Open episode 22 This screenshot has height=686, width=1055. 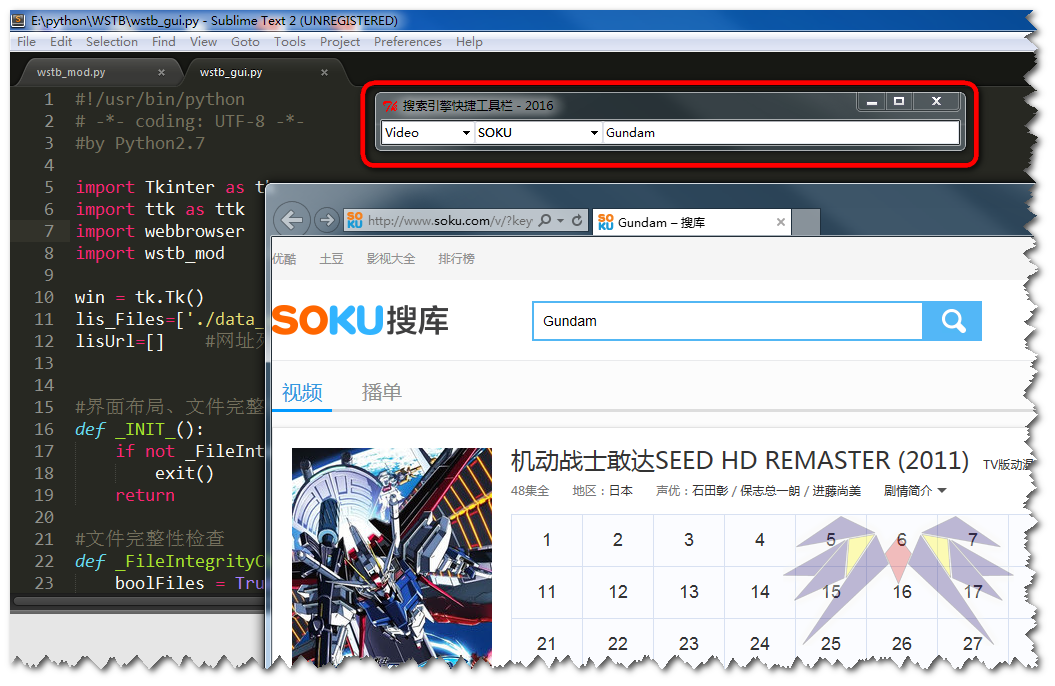tap(618, 644)
